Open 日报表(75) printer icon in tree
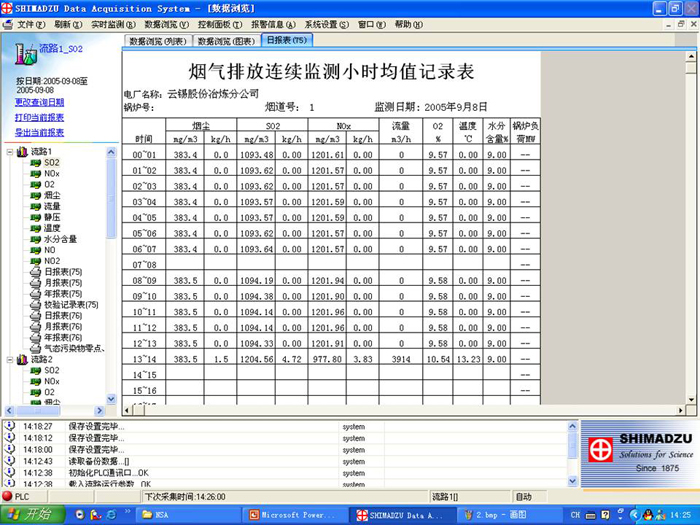The height and width of the screenshot is (525, 700). coord(35,272)
